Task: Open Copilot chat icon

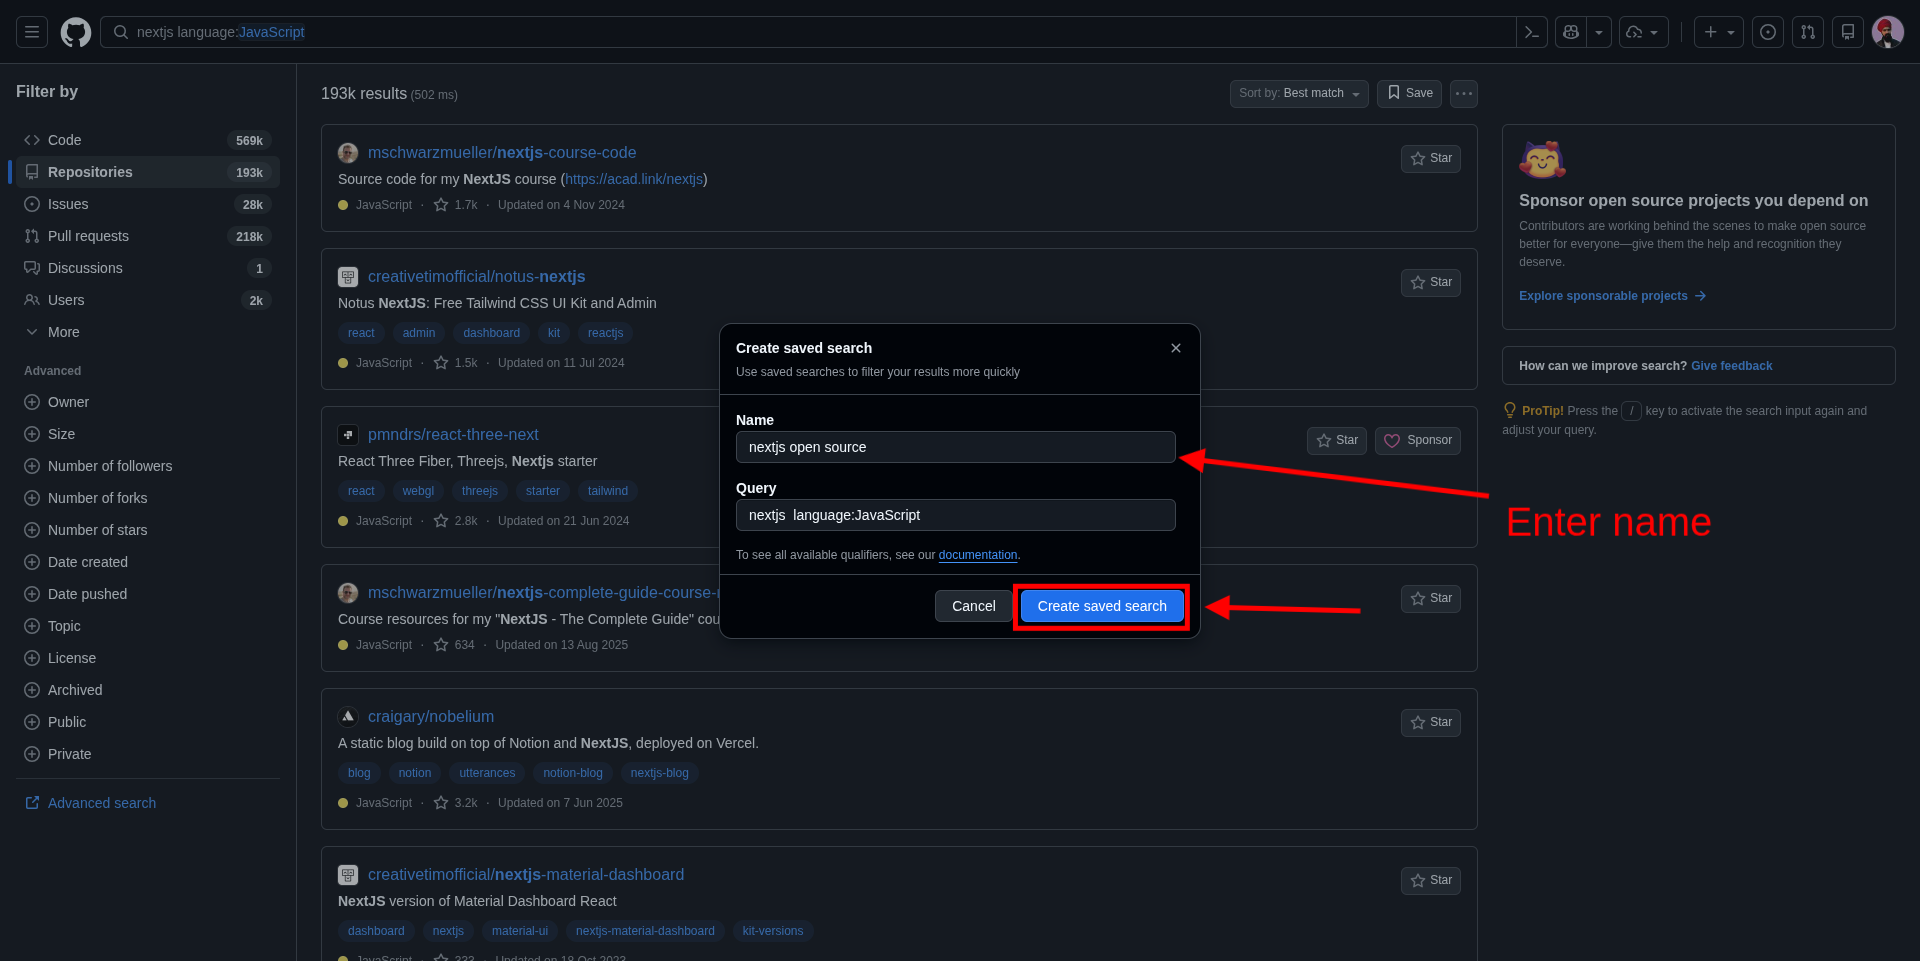Action: pyautogui.click(x=1571, y=32)
